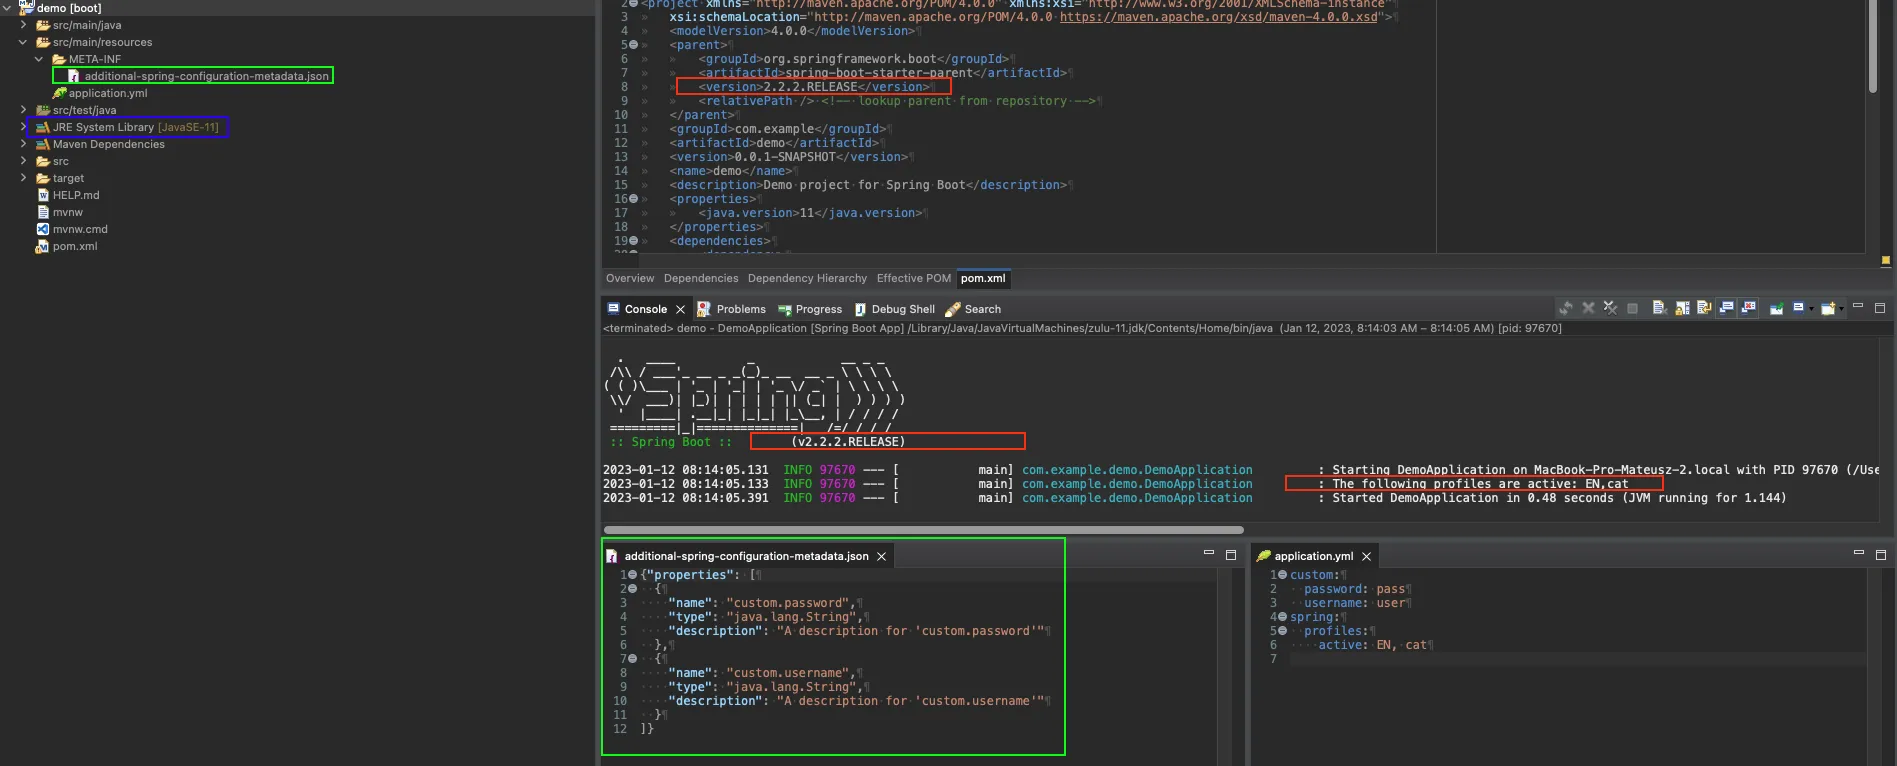Image resolution: width=1897 pixels, height=766 pixels.
Task: Maximize the application.yml editor pane
Action: coord(1880,555)
